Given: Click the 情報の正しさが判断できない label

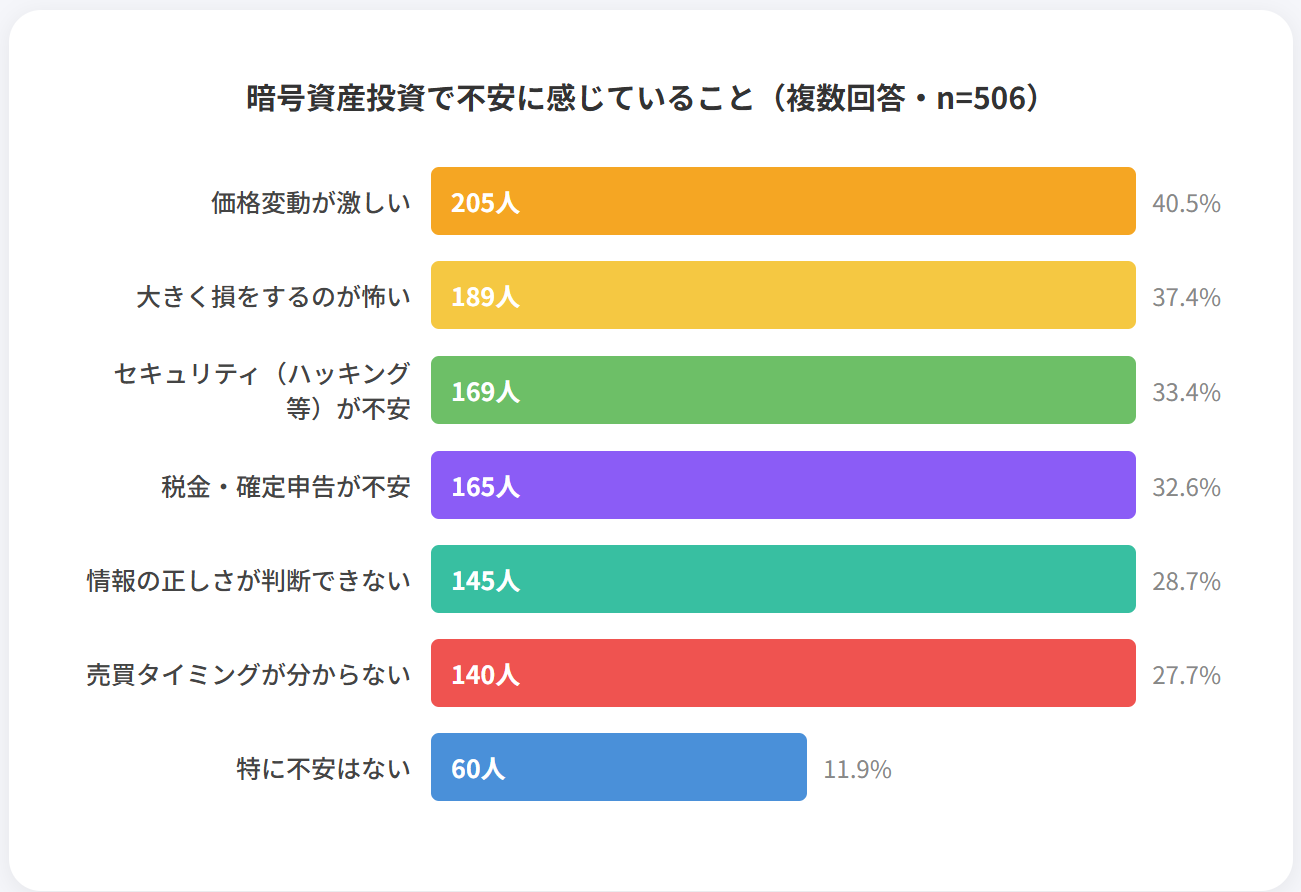Looking at the screenshot, I should coord(249,581).
